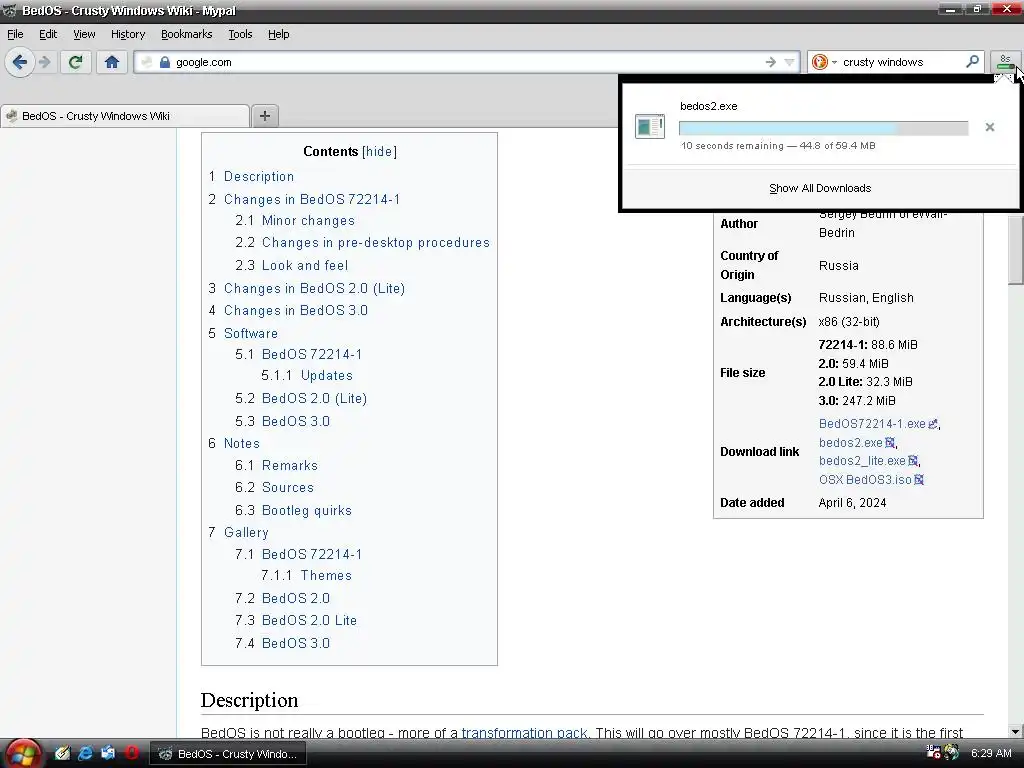Cancel the bedos2.exe download

pyautogui.click(x=989, y=127)
